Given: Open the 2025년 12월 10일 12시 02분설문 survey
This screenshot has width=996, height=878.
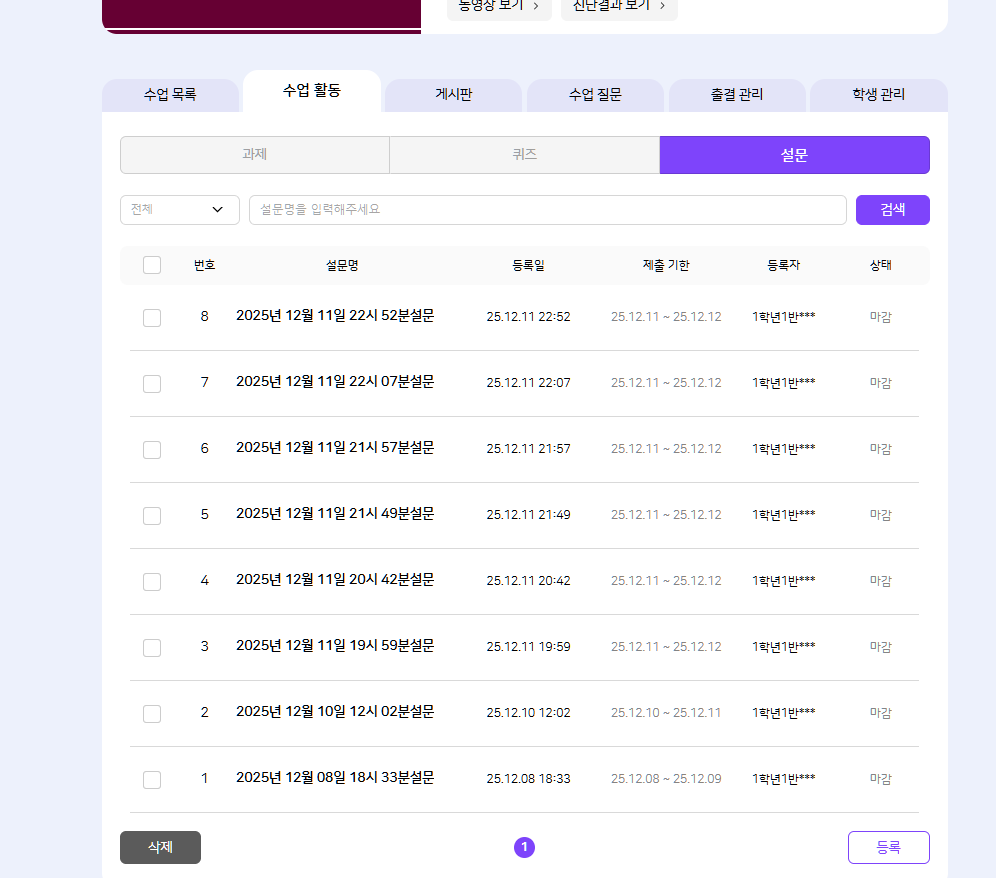Looking at the screenshot, I should point(335,712).
